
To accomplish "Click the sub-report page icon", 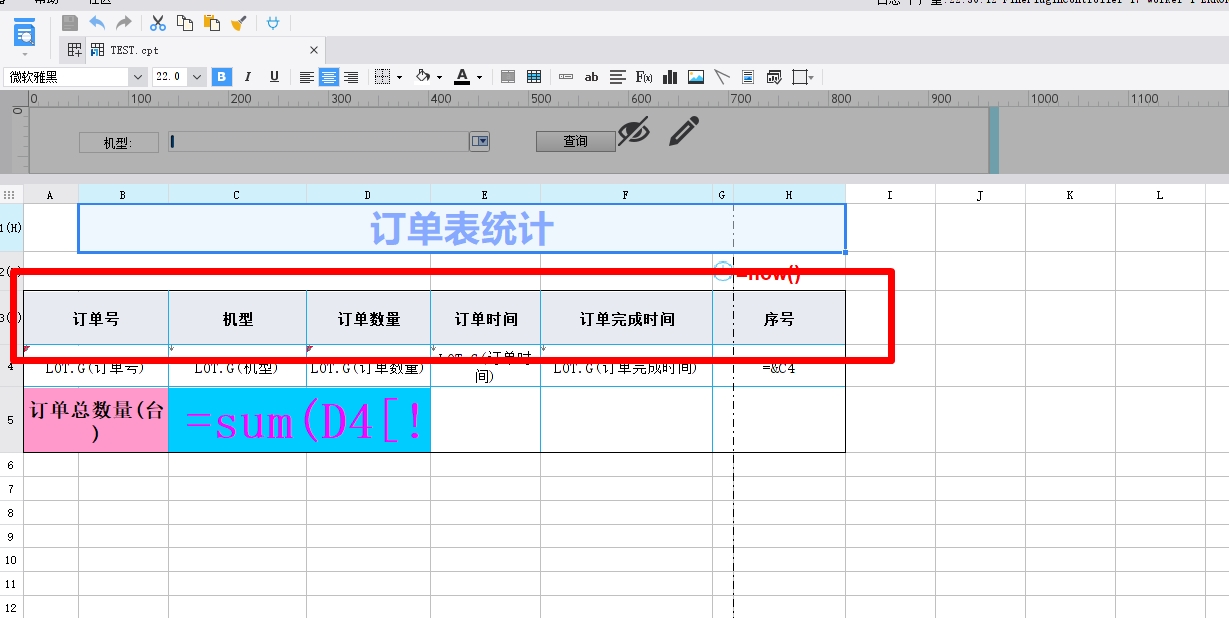I will (x=748, y=77).
